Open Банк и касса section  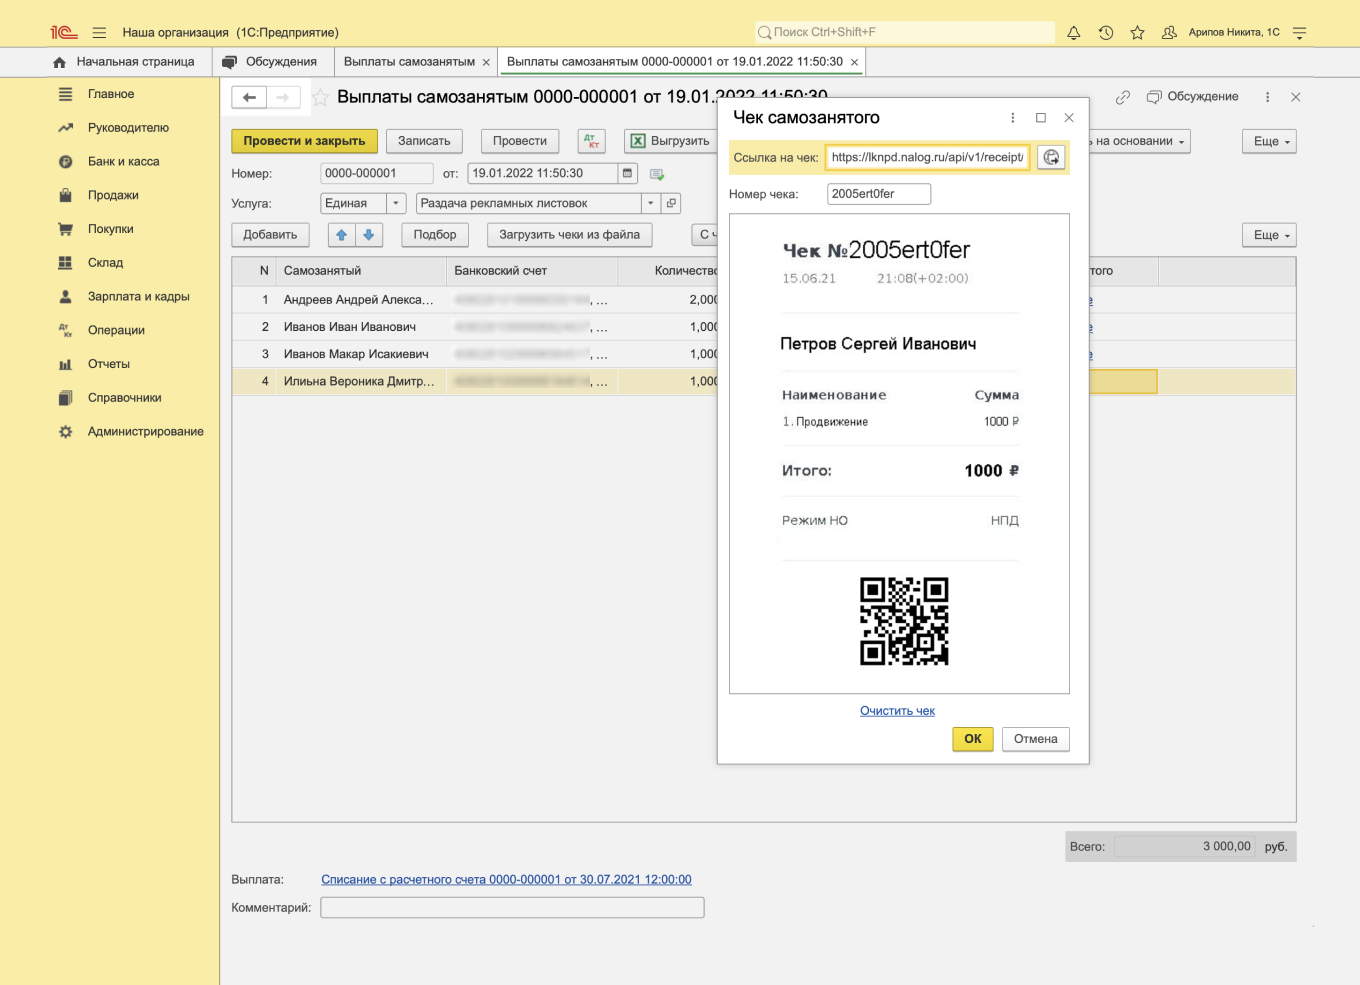click(123, 162)
